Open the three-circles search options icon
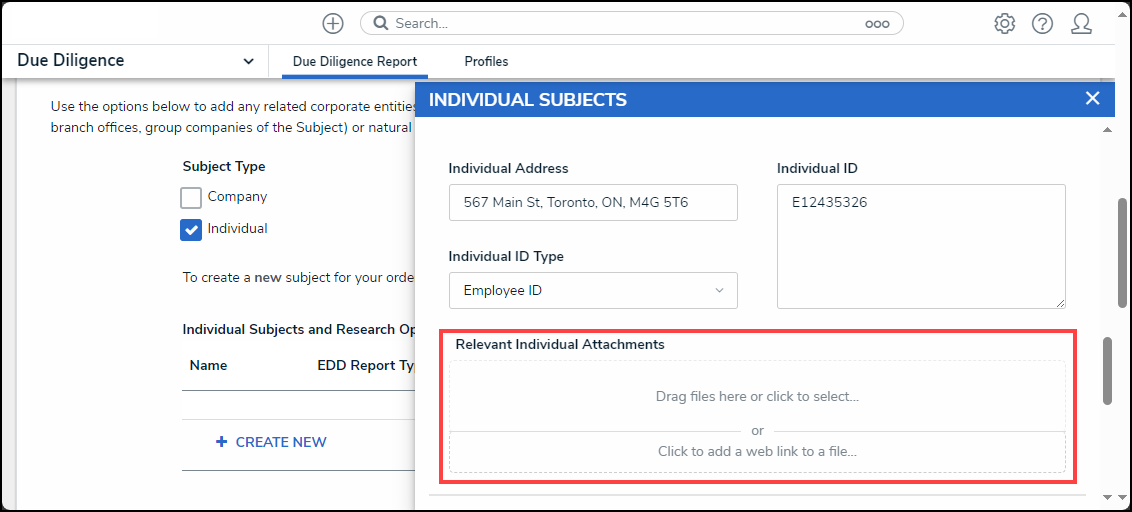This screenshot has width=1132, height=512. (877, 24)
